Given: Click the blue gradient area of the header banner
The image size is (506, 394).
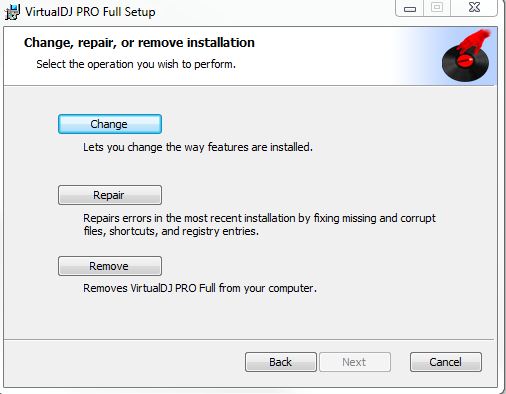Looking at the screenshot, I should [x=417, y=56].
